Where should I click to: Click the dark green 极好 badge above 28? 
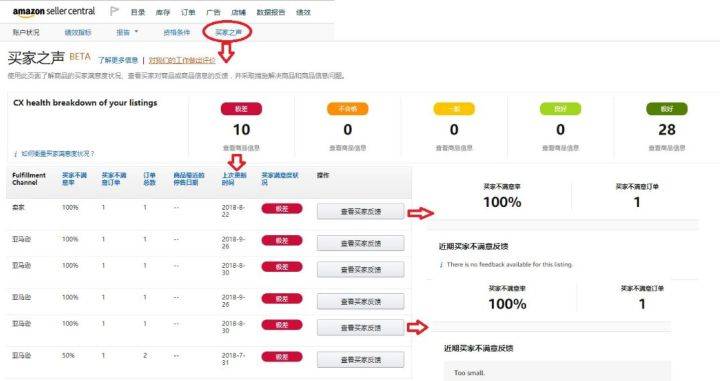click(x=667, y=109)
